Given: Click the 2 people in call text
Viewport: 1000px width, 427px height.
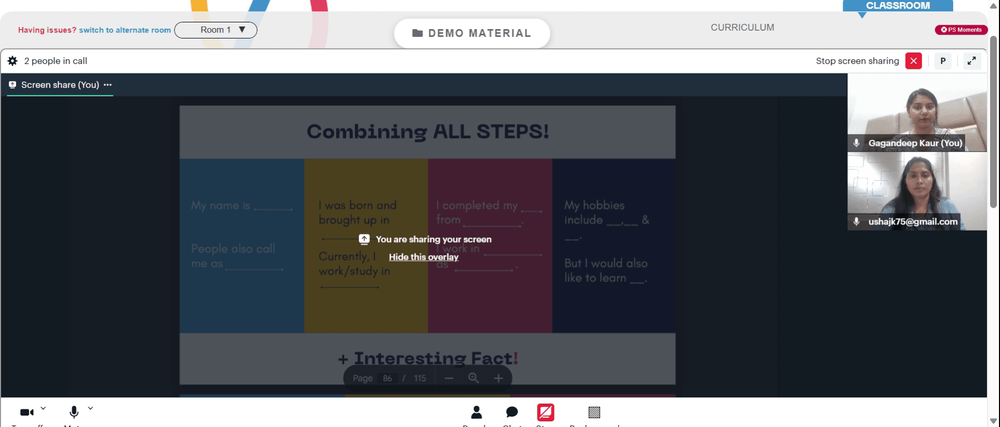Looking at the screenshot, I should pos(55,61).
